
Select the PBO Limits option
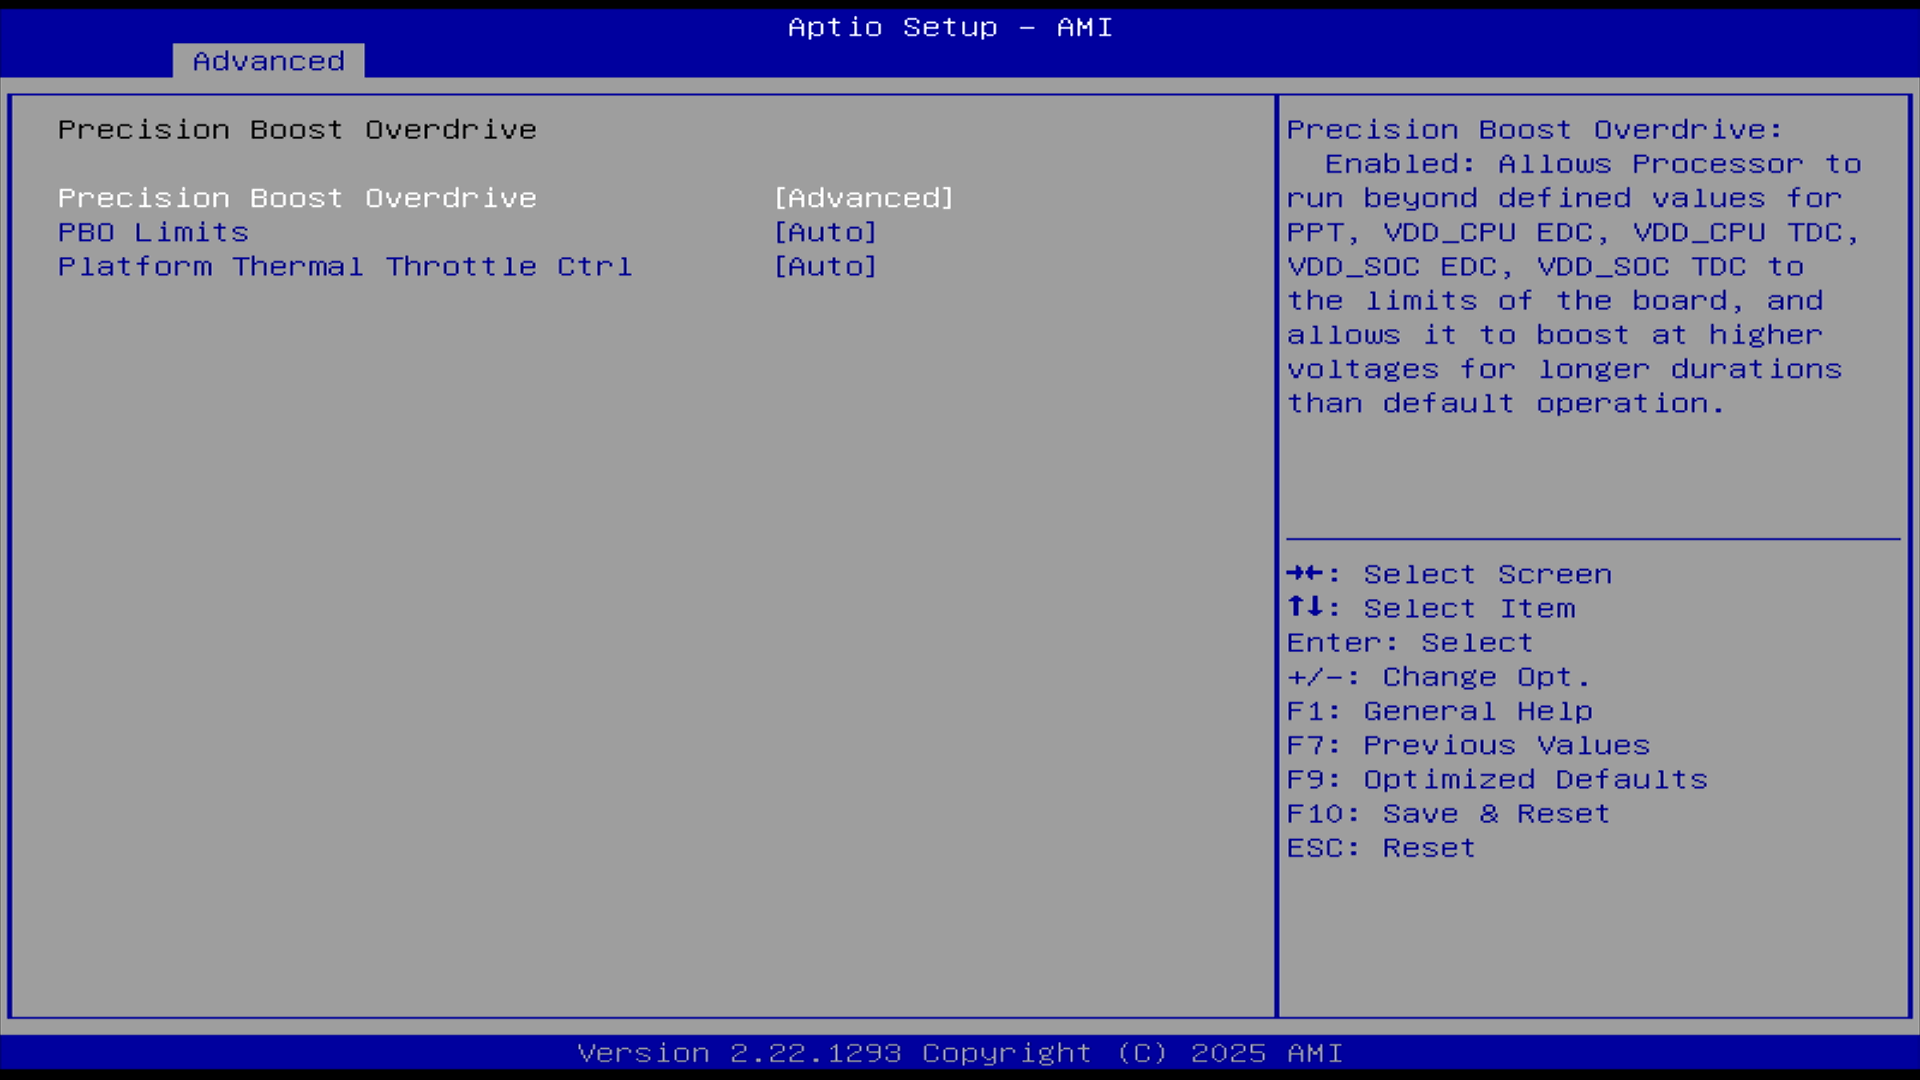(153, 232)
